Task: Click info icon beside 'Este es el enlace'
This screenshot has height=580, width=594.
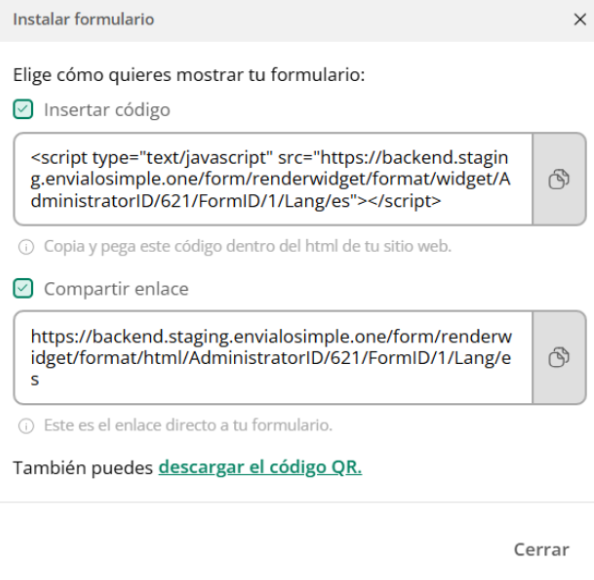Action: pos(26,426)
